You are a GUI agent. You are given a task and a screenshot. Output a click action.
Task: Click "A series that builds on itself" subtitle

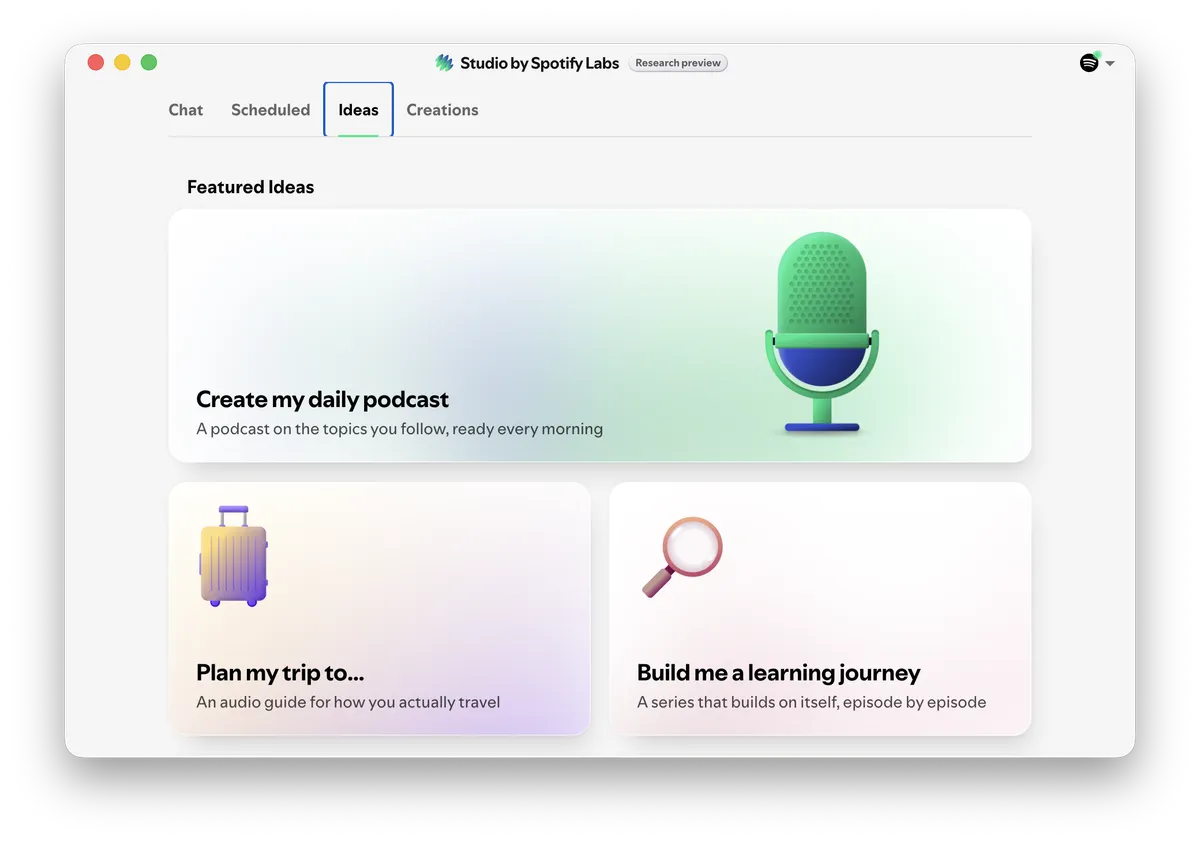click(x=811, y=702)
